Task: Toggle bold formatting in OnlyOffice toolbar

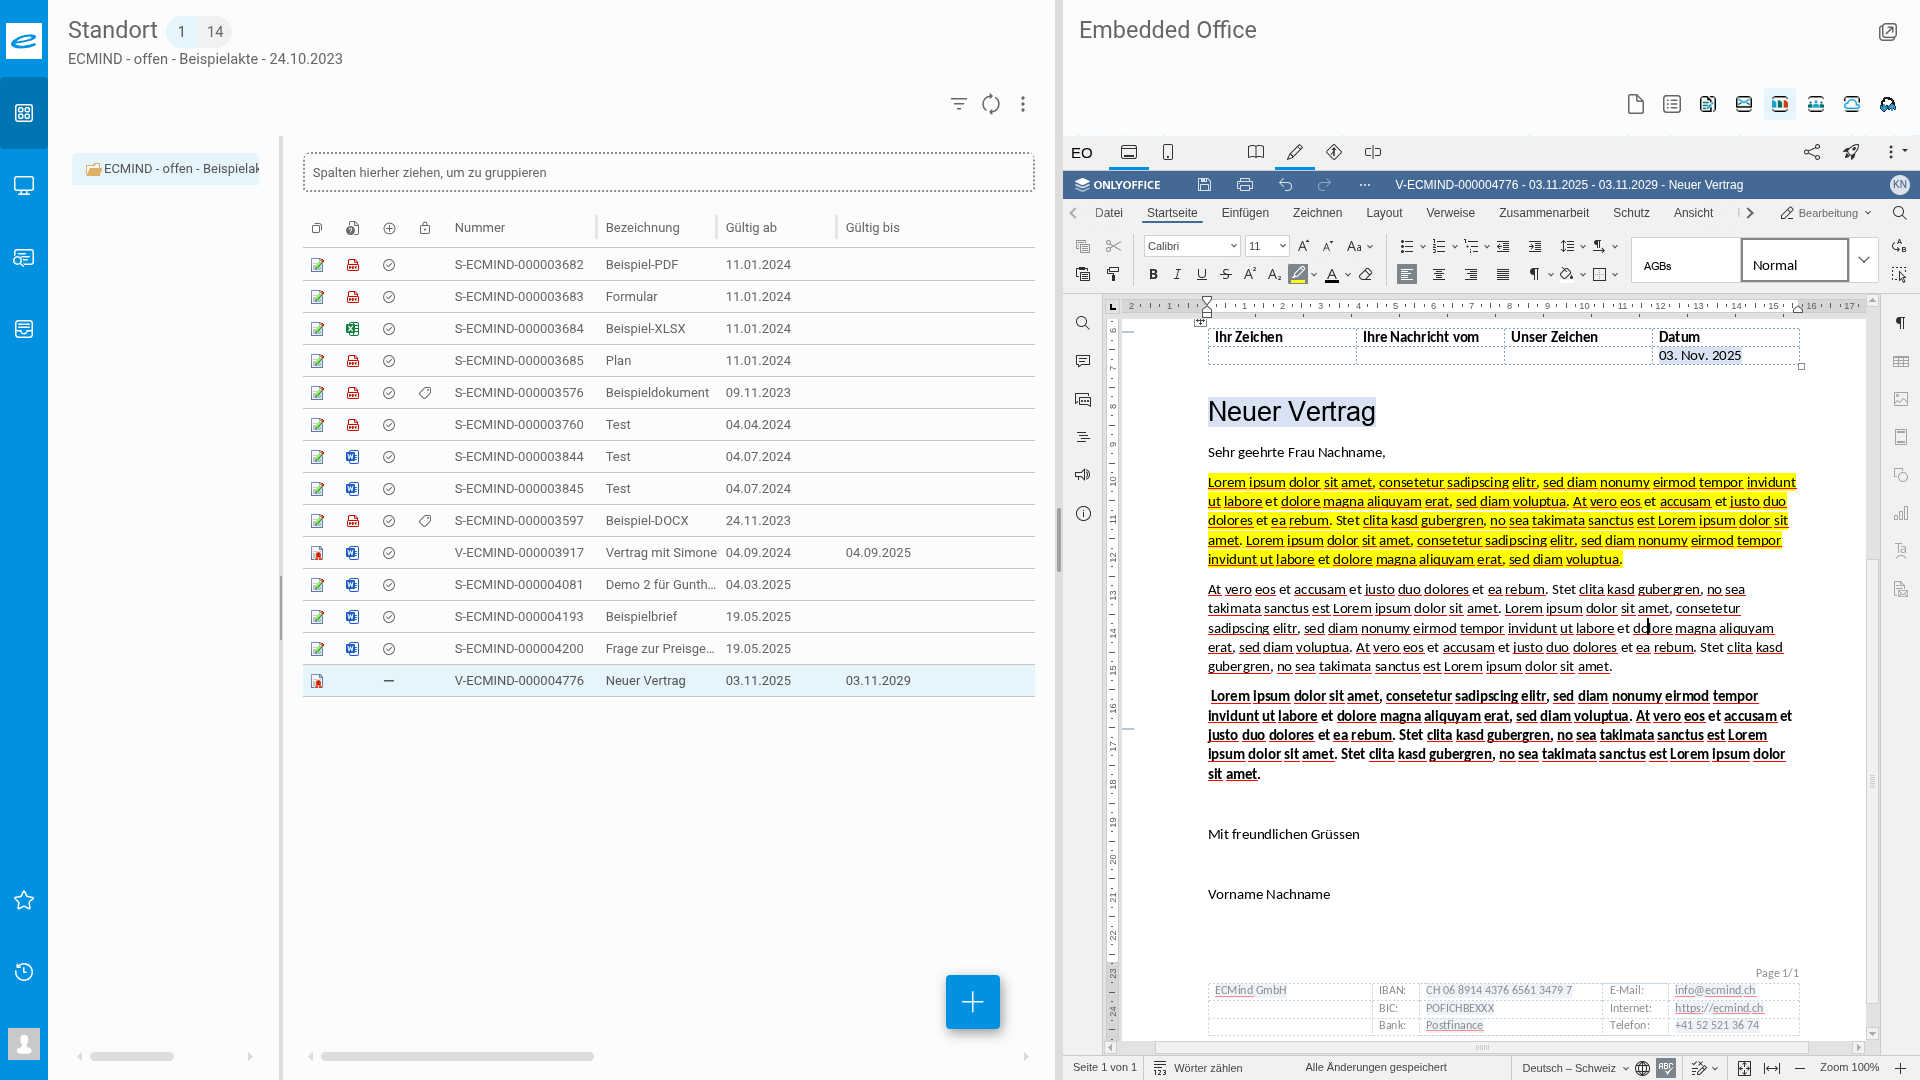Action: (x=1153, y=274)
